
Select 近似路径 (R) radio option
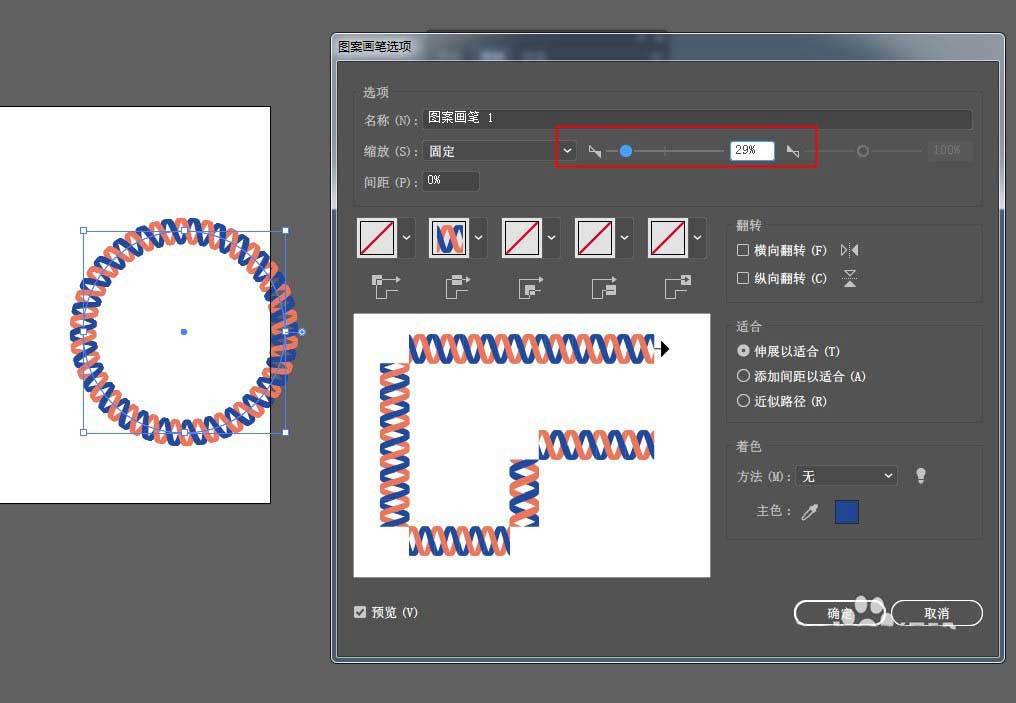pos(743,401)
